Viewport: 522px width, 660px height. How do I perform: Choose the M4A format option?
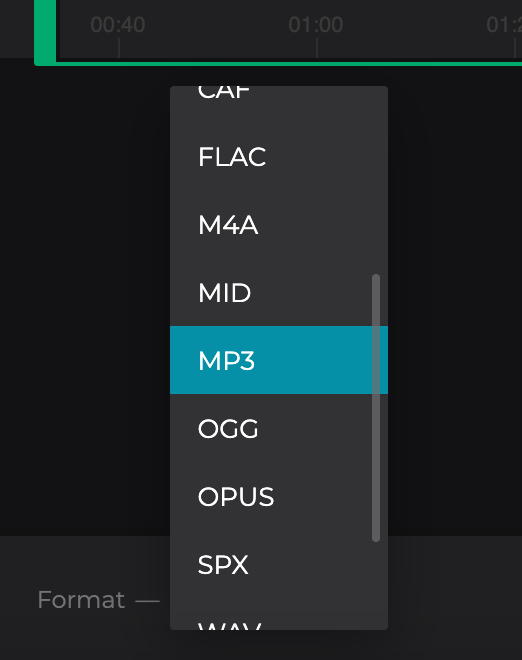tap(279, 224)
